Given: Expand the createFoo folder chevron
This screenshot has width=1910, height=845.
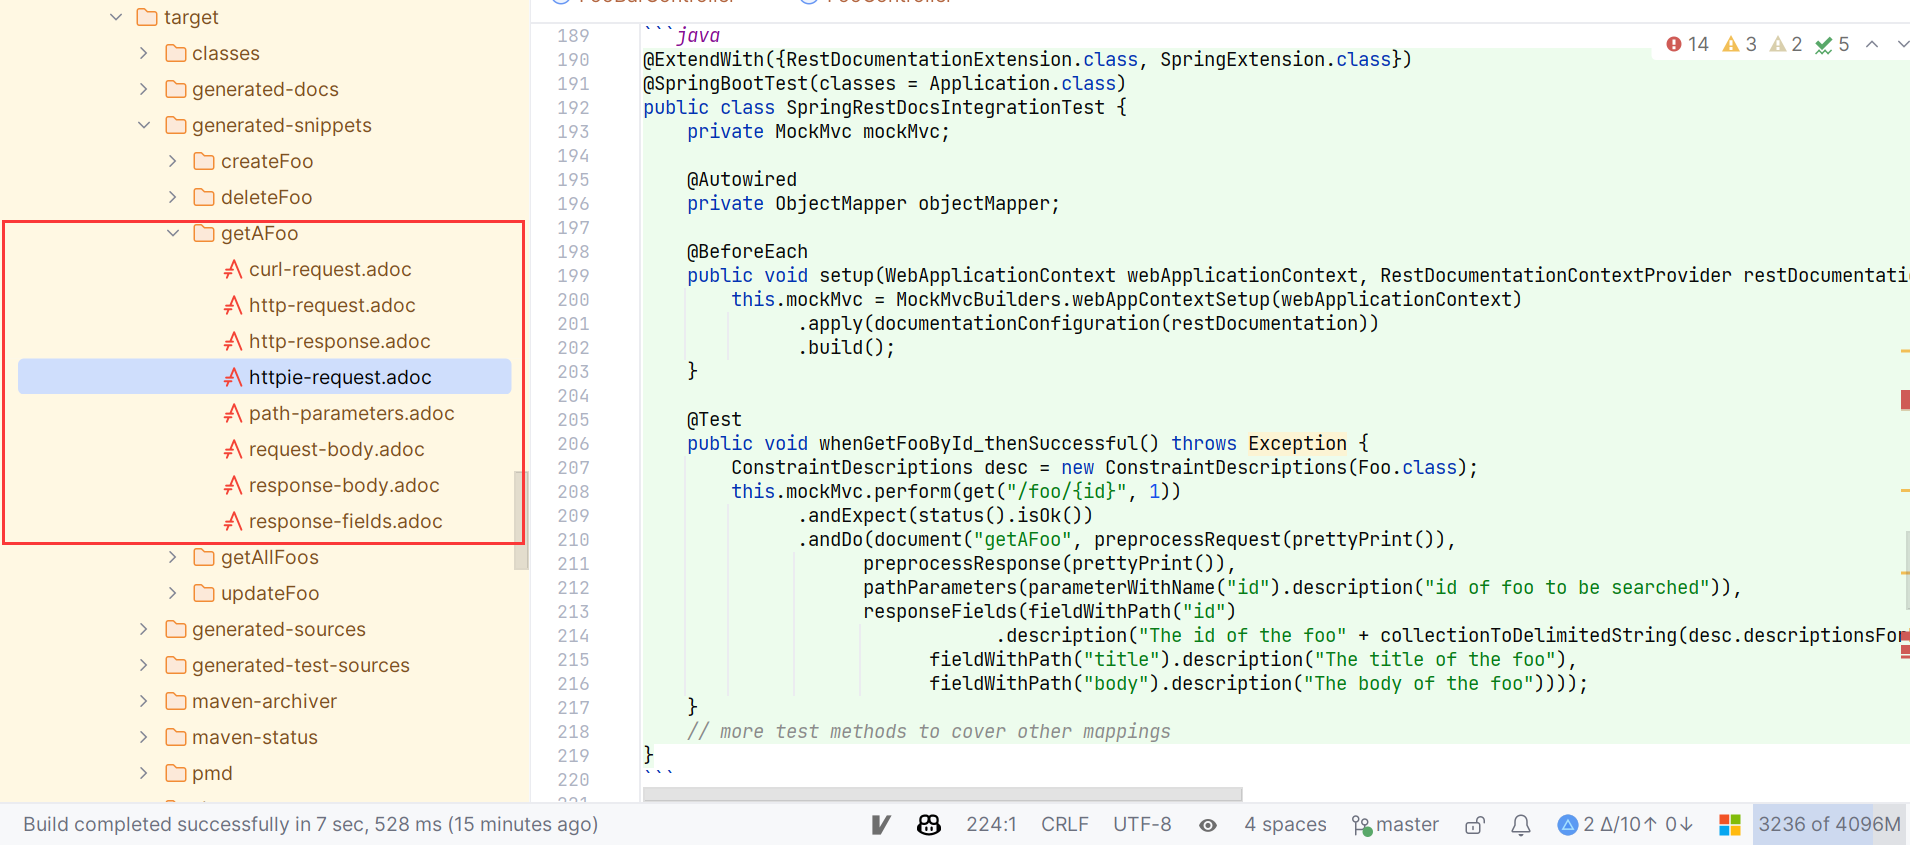Looking at the screenshot, I should pos(173,161).
